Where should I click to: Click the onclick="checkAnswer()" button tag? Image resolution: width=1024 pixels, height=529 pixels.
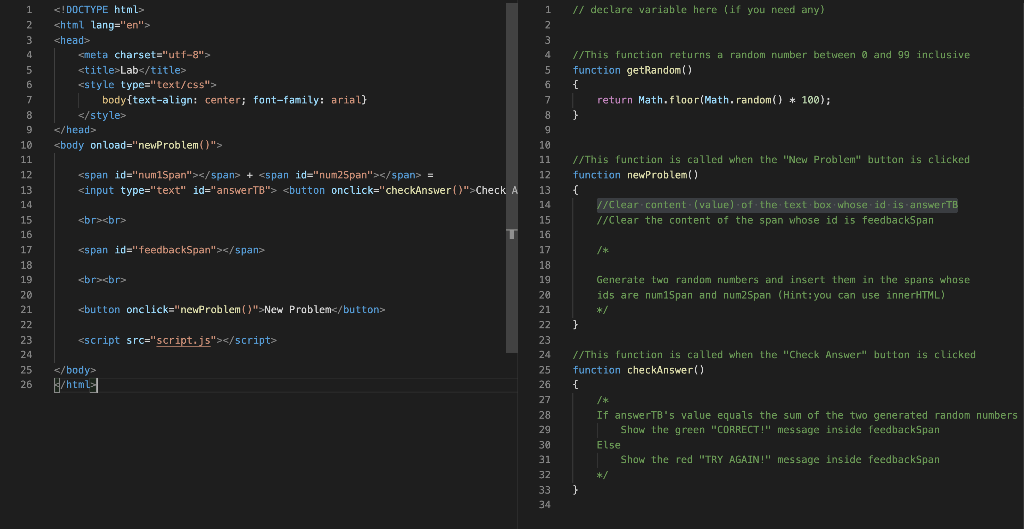[x=381, y=190]
